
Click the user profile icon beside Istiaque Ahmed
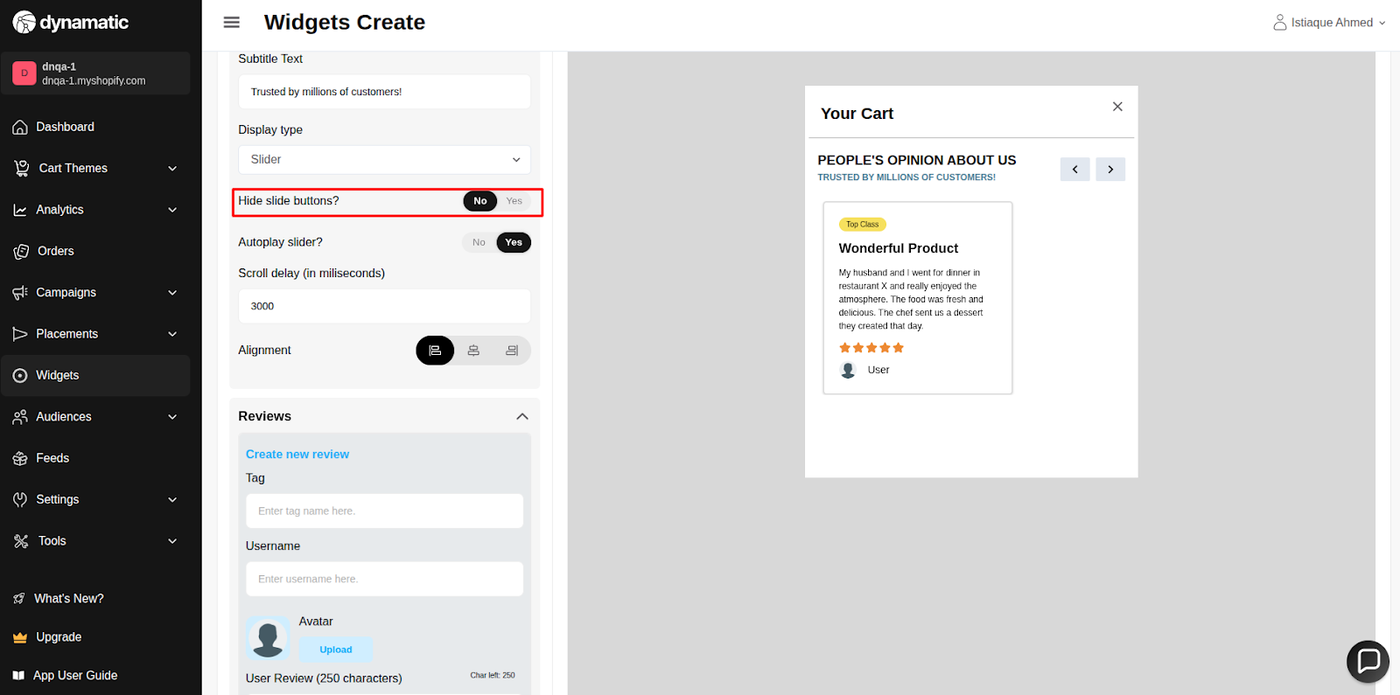[1279, 22]
